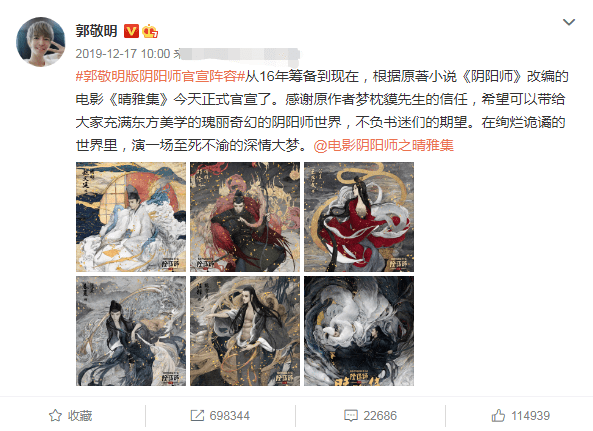The width and height of the screenshot is (593, 431).
Task: Open the @电影阴阳师之晴雅集 mention link
Action: (383, 145)
